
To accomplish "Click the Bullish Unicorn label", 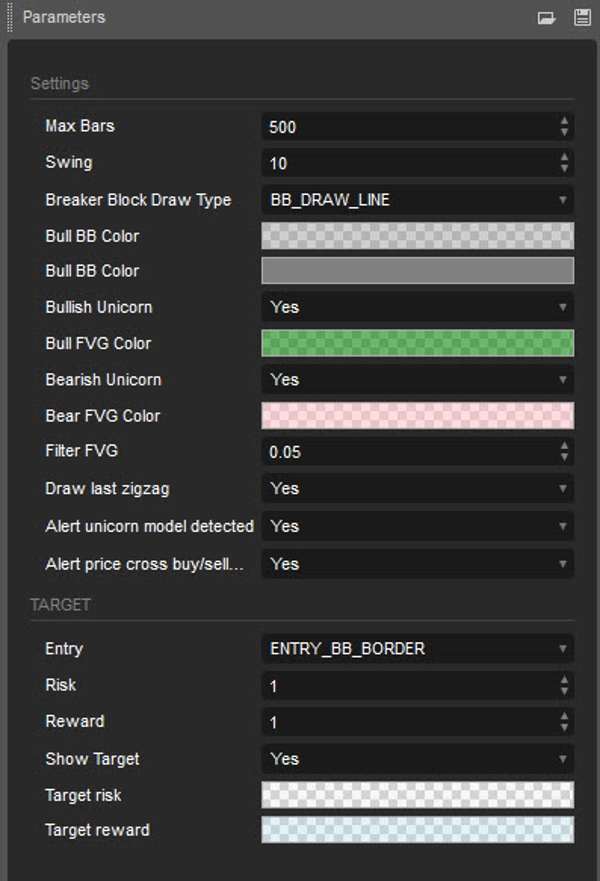I will coord(99,307).
